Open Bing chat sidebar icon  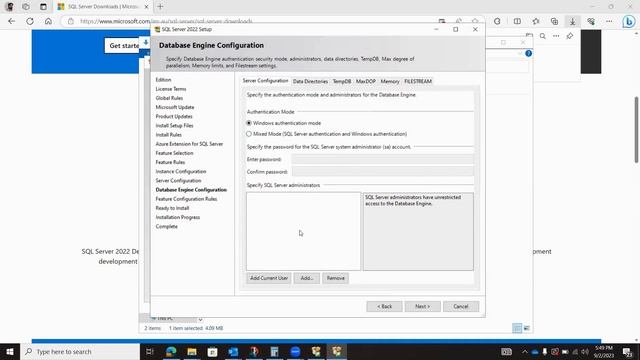click(x=629, y=21)
